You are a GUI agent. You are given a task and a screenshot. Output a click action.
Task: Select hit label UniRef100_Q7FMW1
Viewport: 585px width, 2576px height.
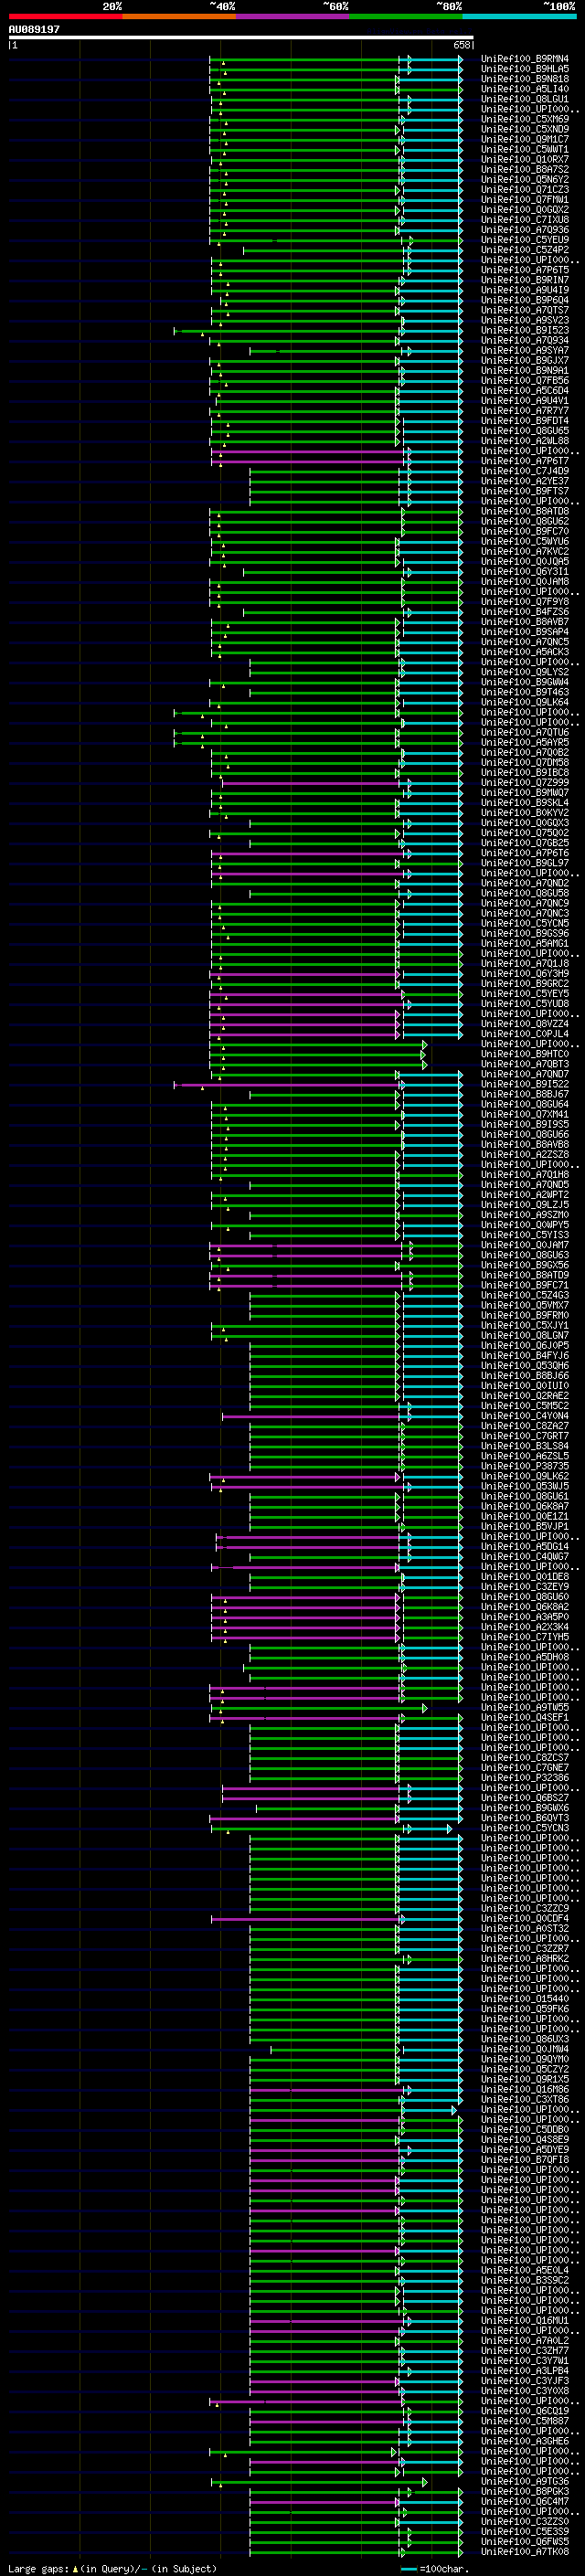(x=525, y=200)
